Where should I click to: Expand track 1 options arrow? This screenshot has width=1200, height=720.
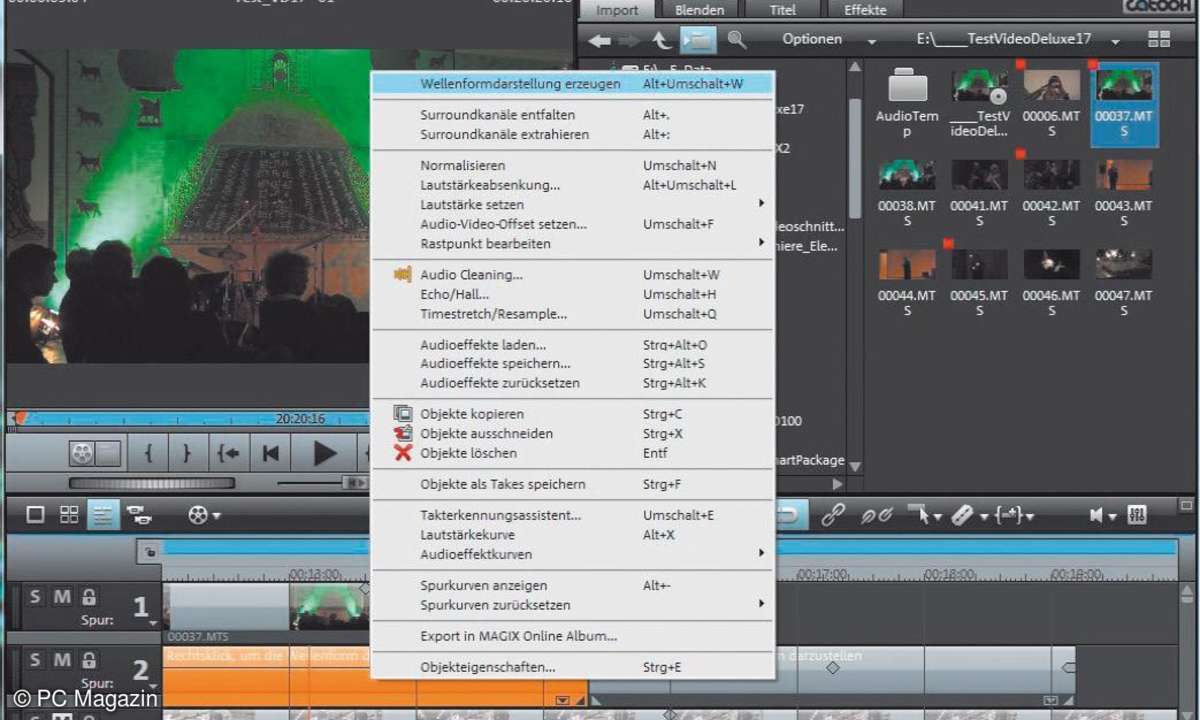point(153,624)
